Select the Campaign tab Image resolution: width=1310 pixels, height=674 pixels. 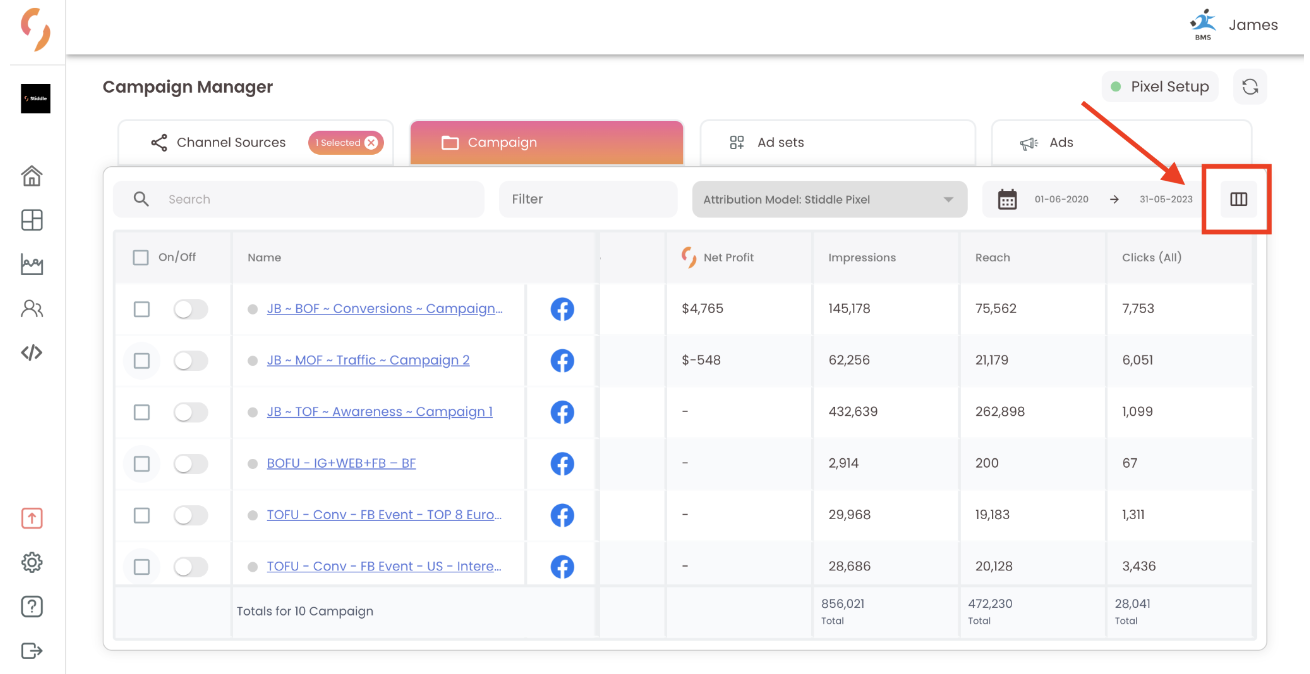(x=547, y=143)
